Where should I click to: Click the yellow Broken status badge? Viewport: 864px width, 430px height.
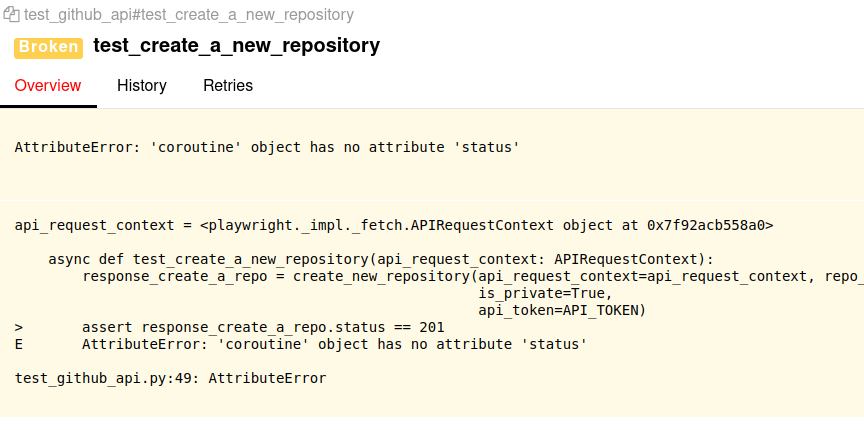(x=48, y=46)
